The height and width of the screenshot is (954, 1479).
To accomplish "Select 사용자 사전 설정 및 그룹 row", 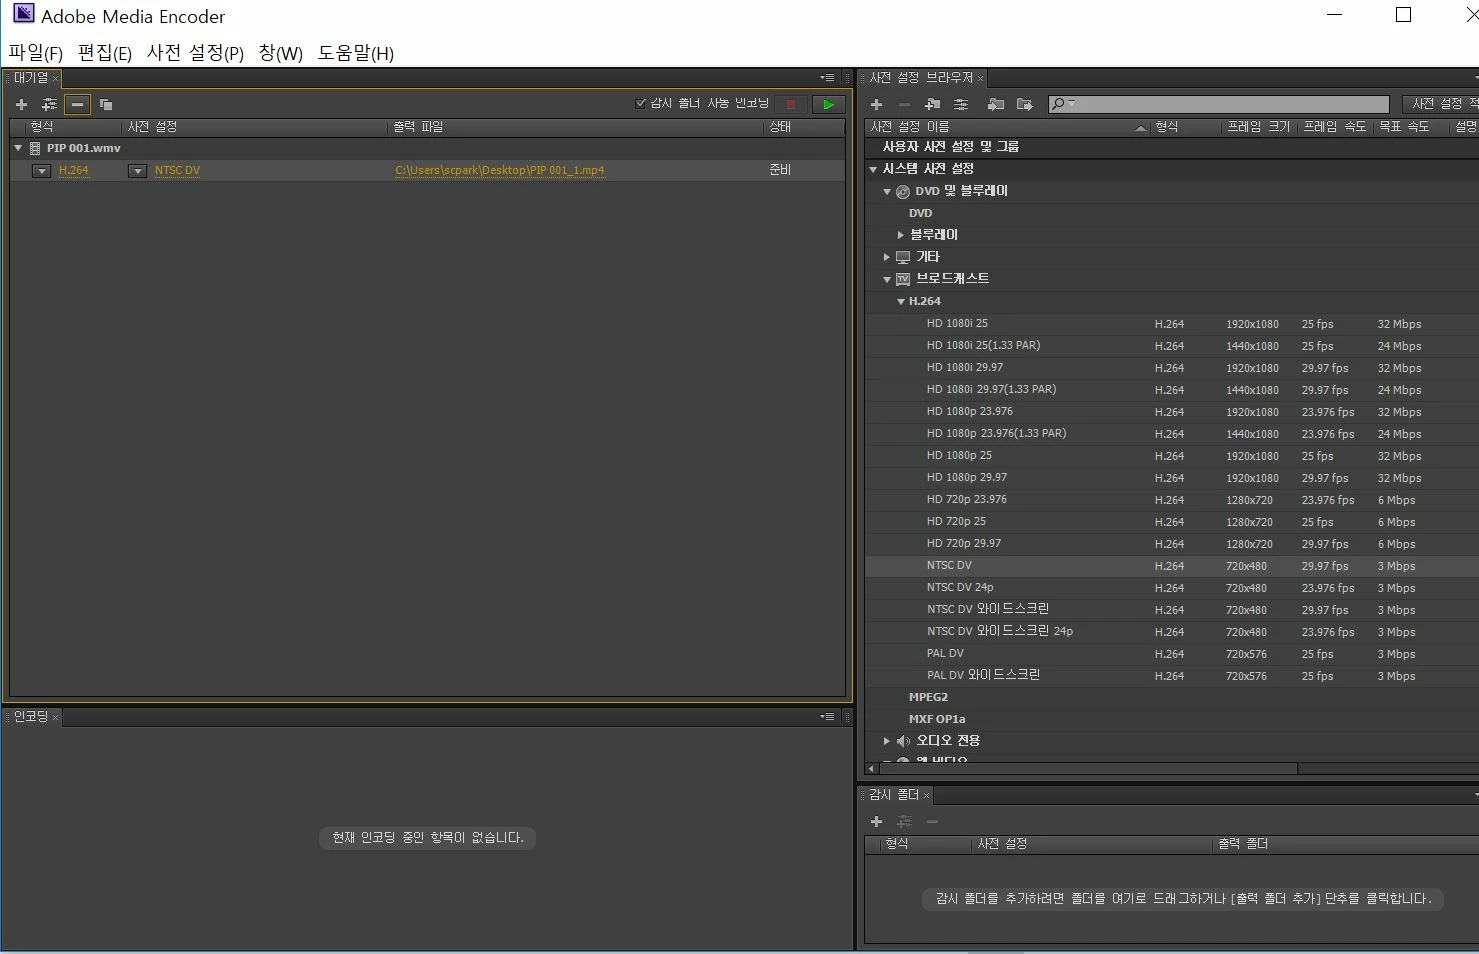I will 1171,147.
